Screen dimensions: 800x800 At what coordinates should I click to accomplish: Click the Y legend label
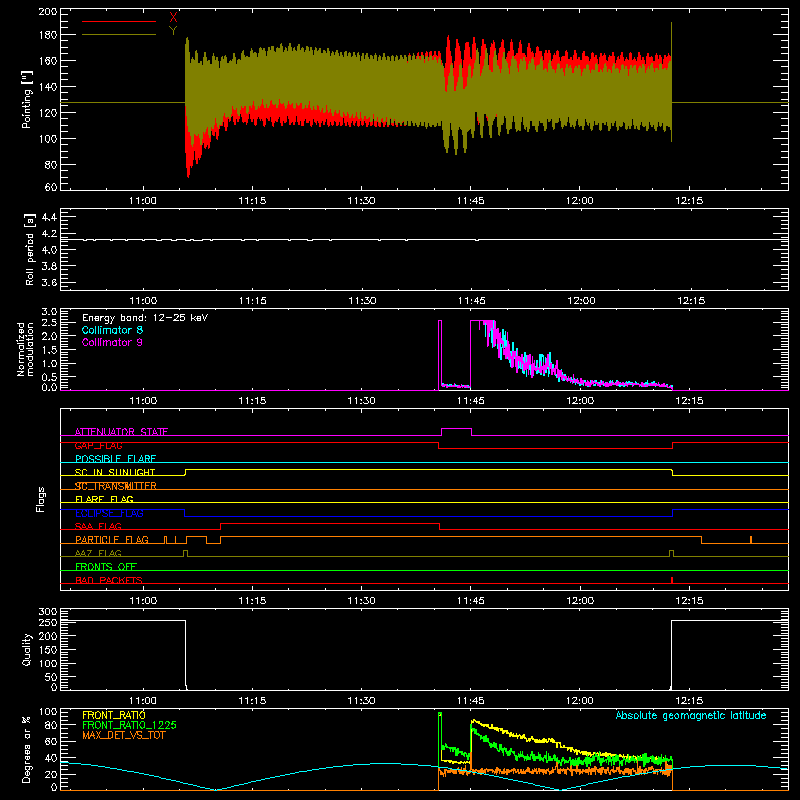pos(173,31)
